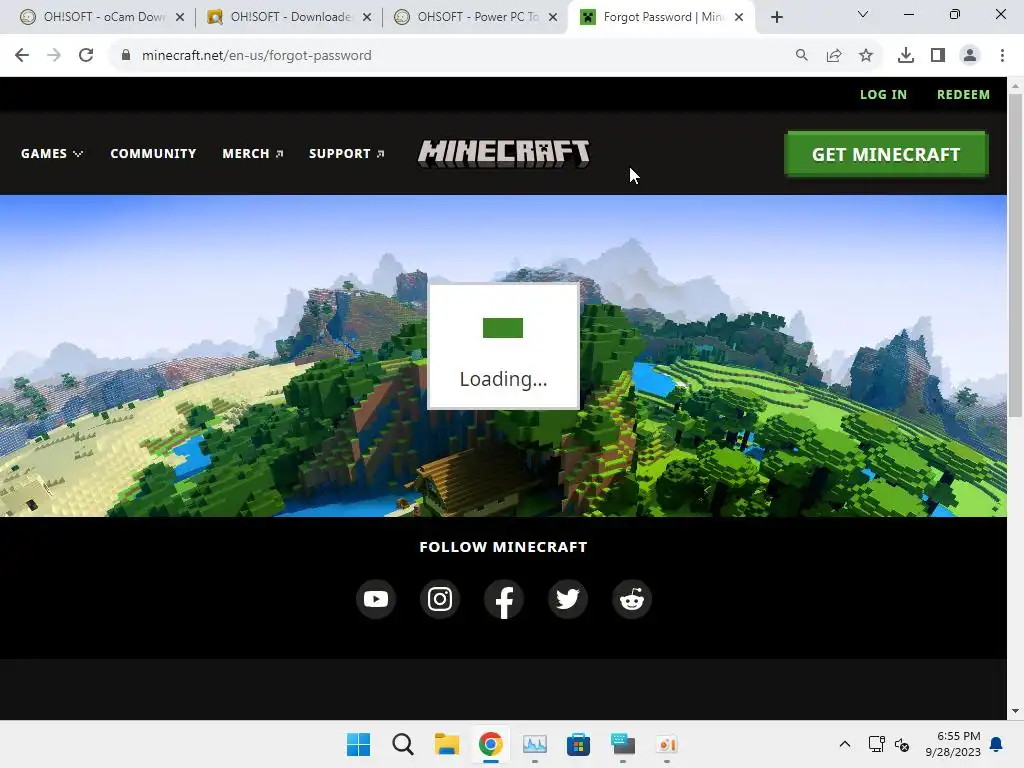1024x768 pixels.
Task: Open Chrome profile avatar
Action: (970, 56)
